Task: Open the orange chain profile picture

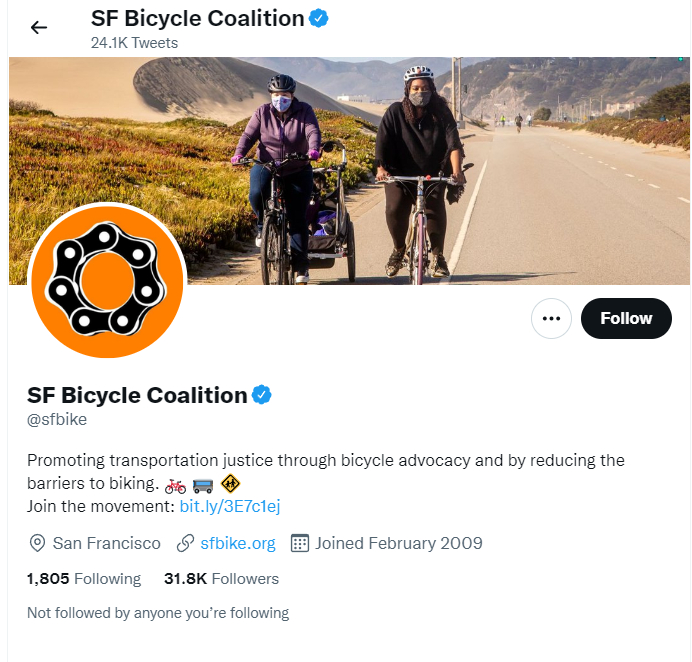Action: (x=107, y=281)
